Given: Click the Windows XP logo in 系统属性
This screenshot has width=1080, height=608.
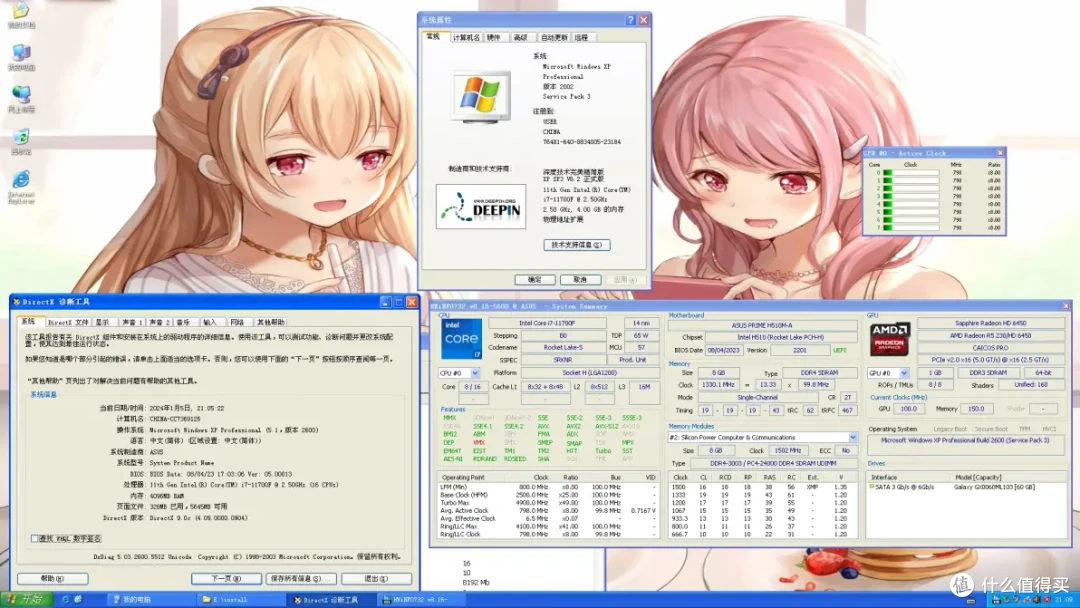Looking at the screenshot, I should click(481, 96).
